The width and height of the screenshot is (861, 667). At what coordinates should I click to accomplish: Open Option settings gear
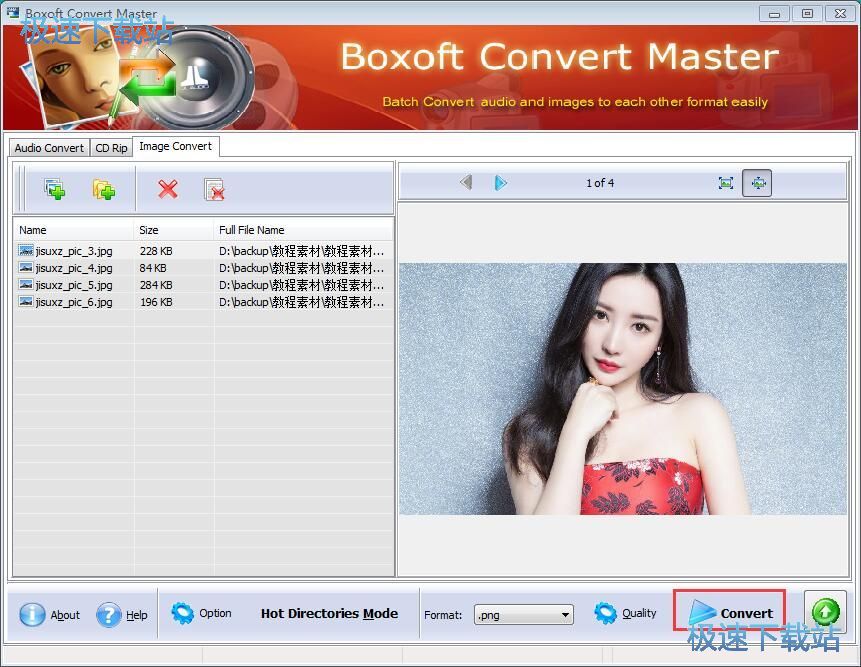(182, 613)
